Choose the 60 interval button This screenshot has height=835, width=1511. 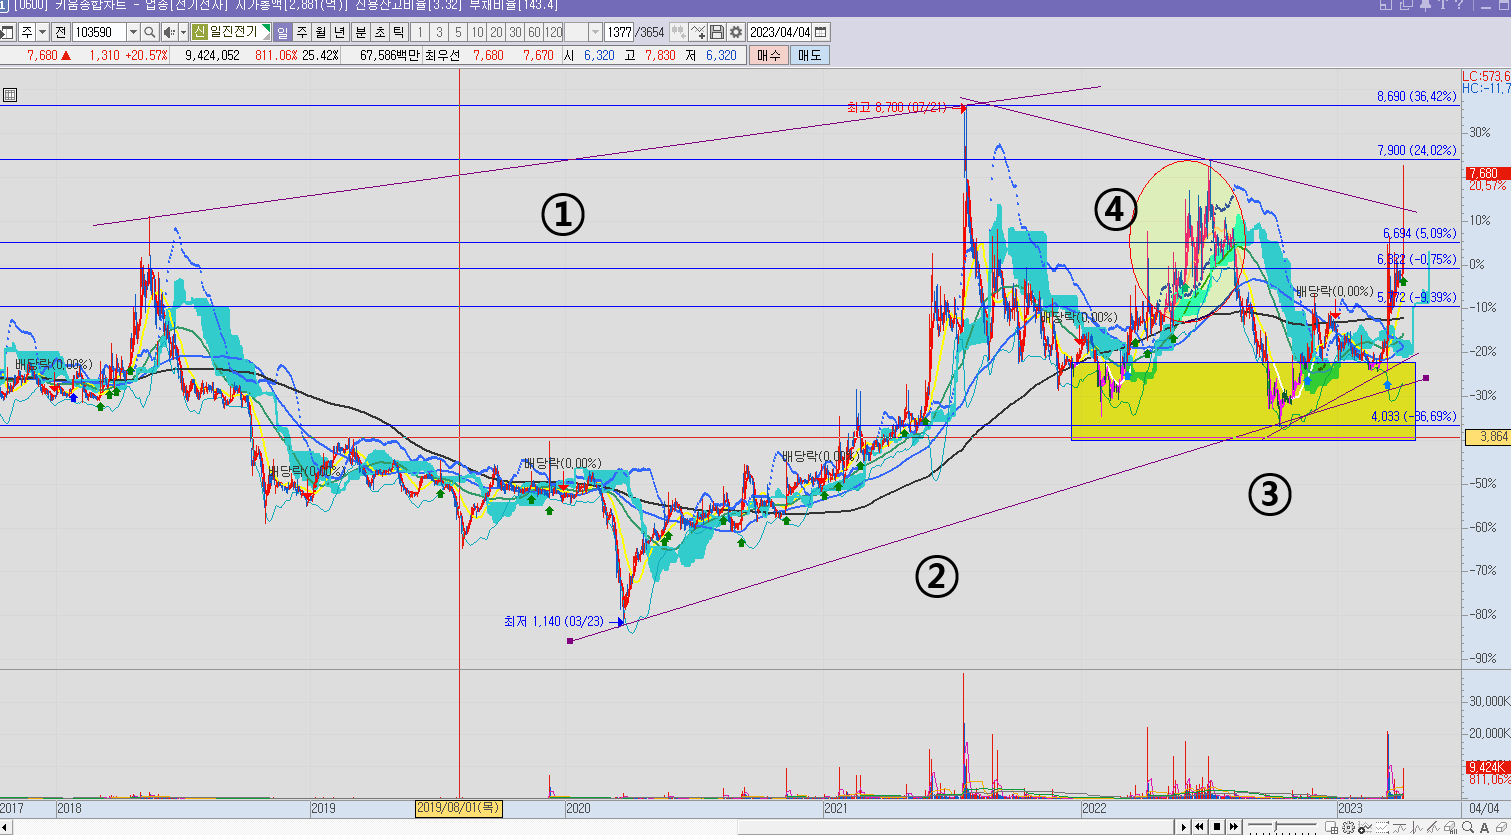(x=534, y=32)
